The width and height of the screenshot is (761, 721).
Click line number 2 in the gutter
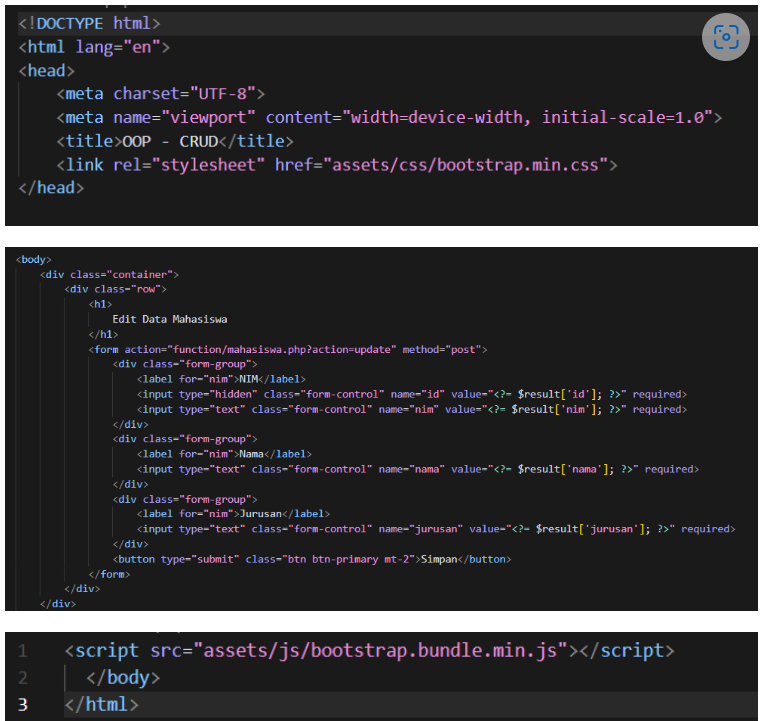22,678
